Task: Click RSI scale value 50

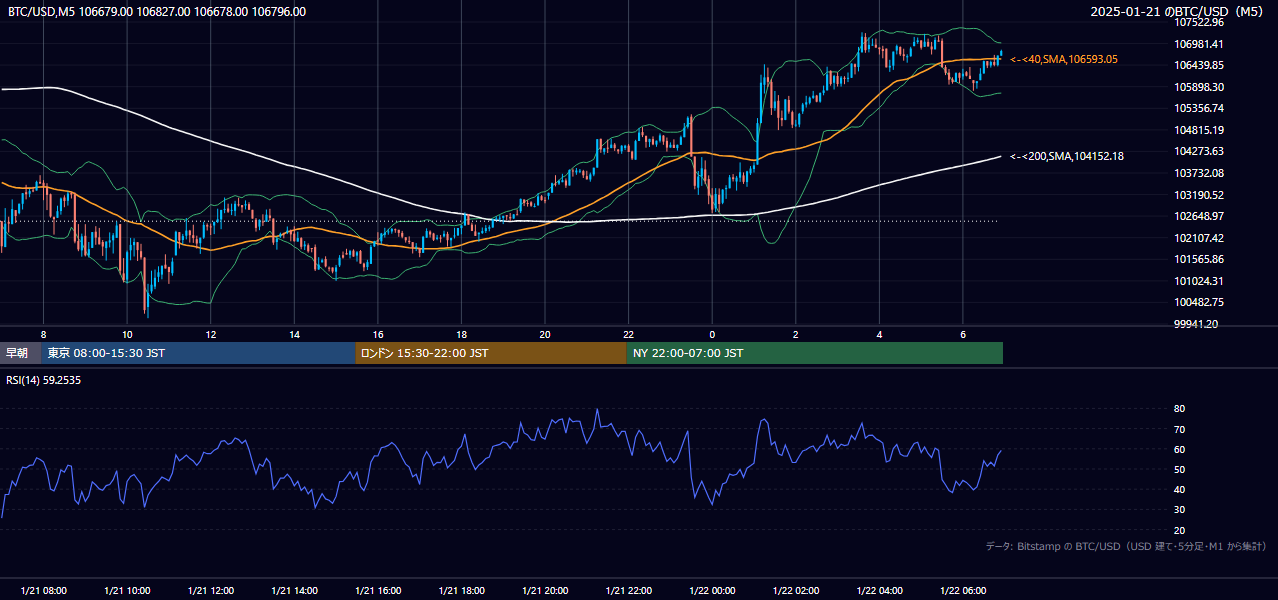Action: tap(1179, 469)
